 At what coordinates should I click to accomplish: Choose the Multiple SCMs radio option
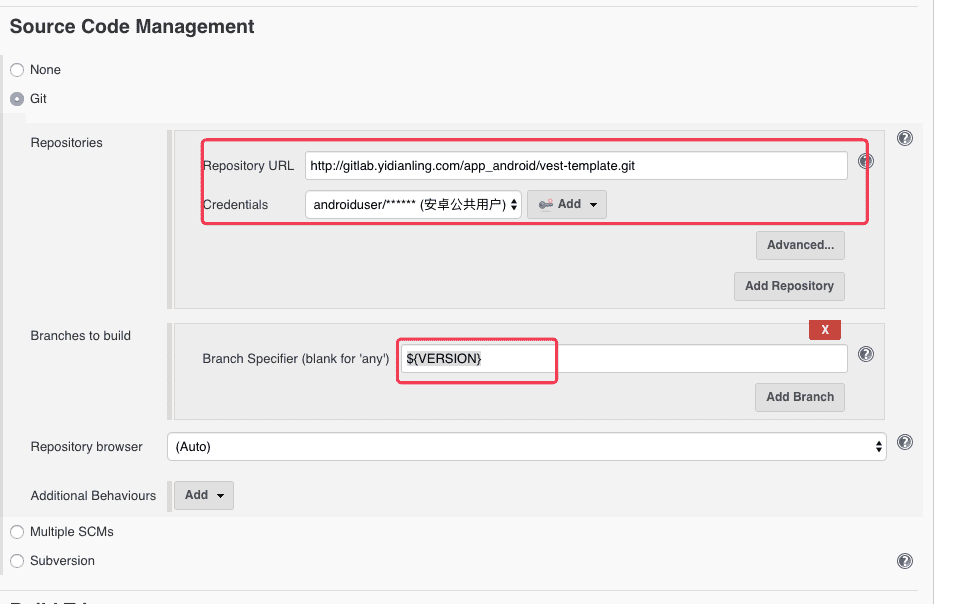click(x=17, y=532)
